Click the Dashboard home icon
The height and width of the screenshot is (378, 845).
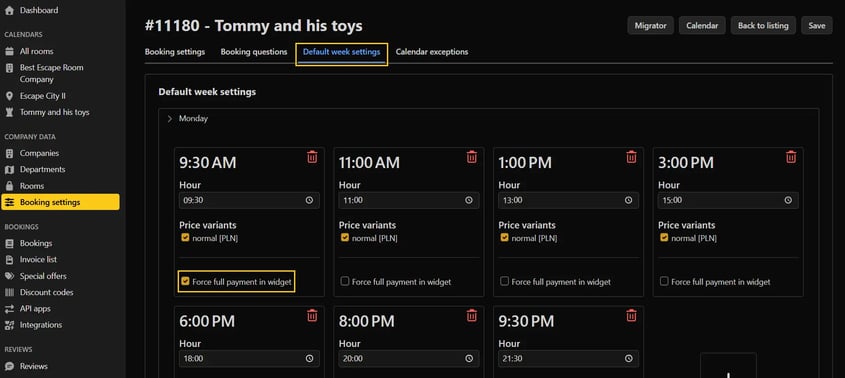click(x=9, y=10)
